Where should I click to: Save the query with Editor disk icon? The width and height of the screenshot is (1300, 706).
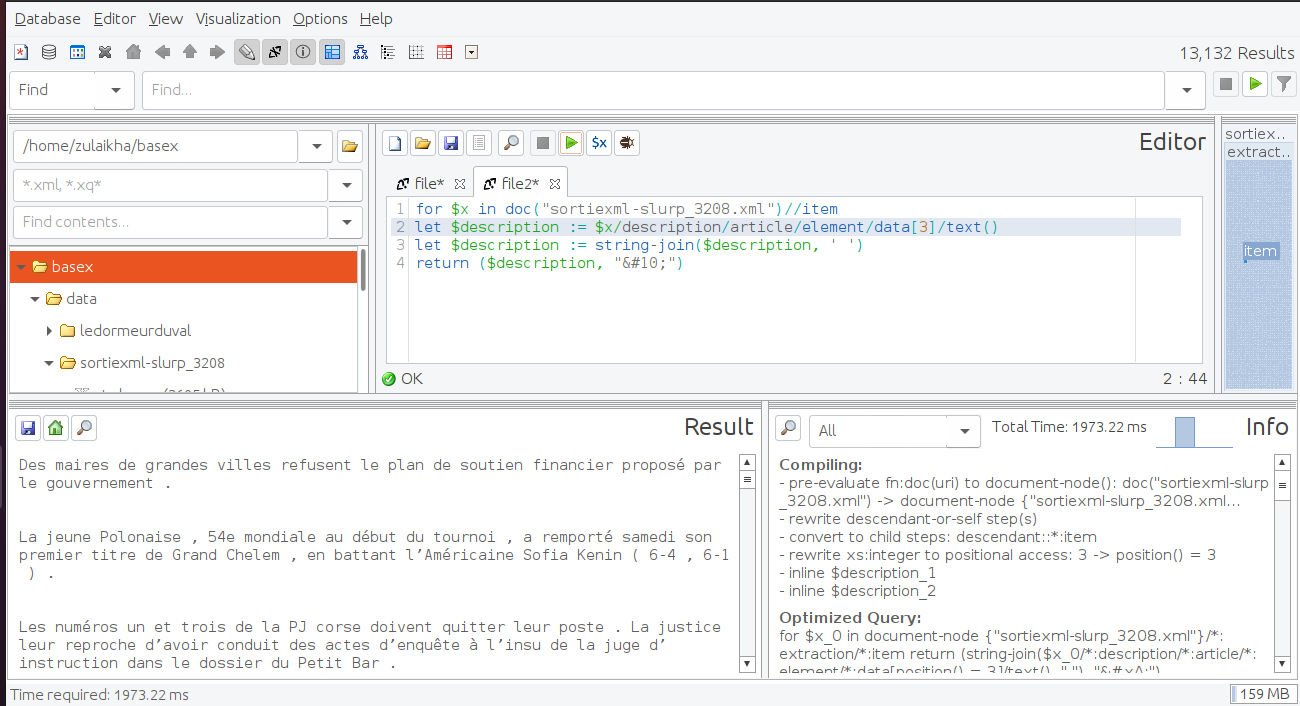coord(451,143)
